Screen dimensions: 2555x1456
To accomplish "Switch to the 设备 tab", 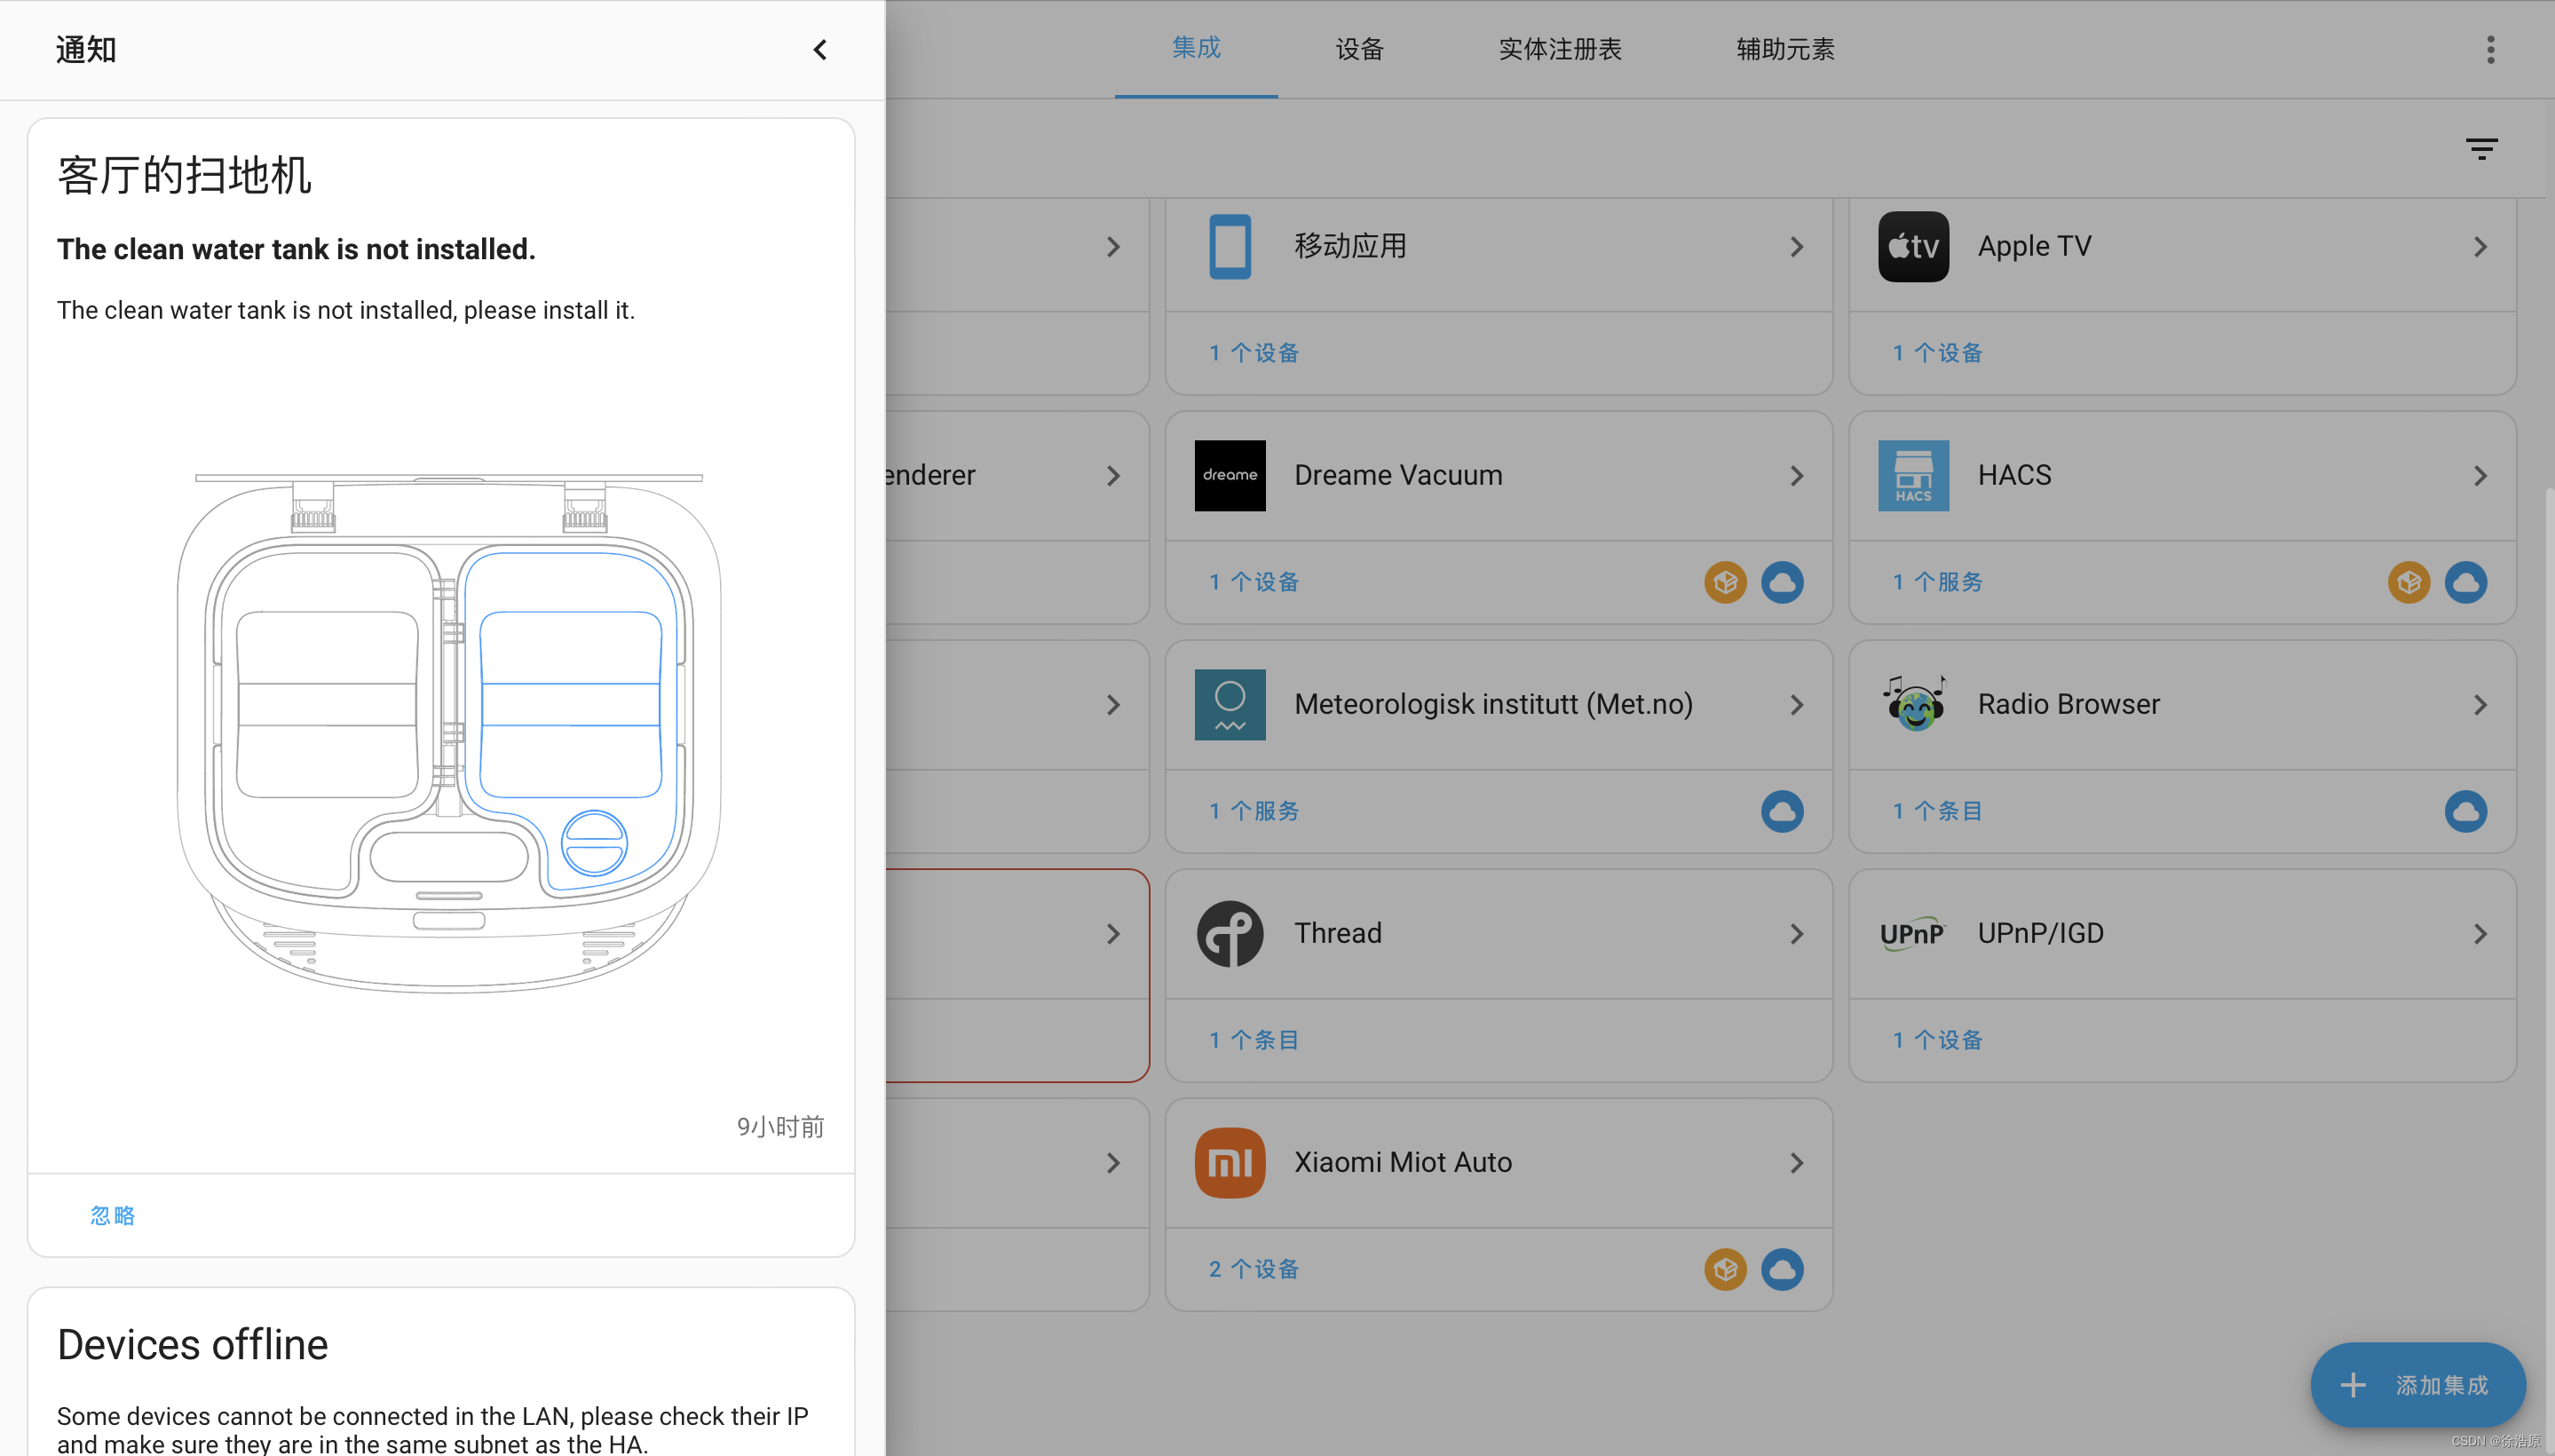I will [1357, 49].
